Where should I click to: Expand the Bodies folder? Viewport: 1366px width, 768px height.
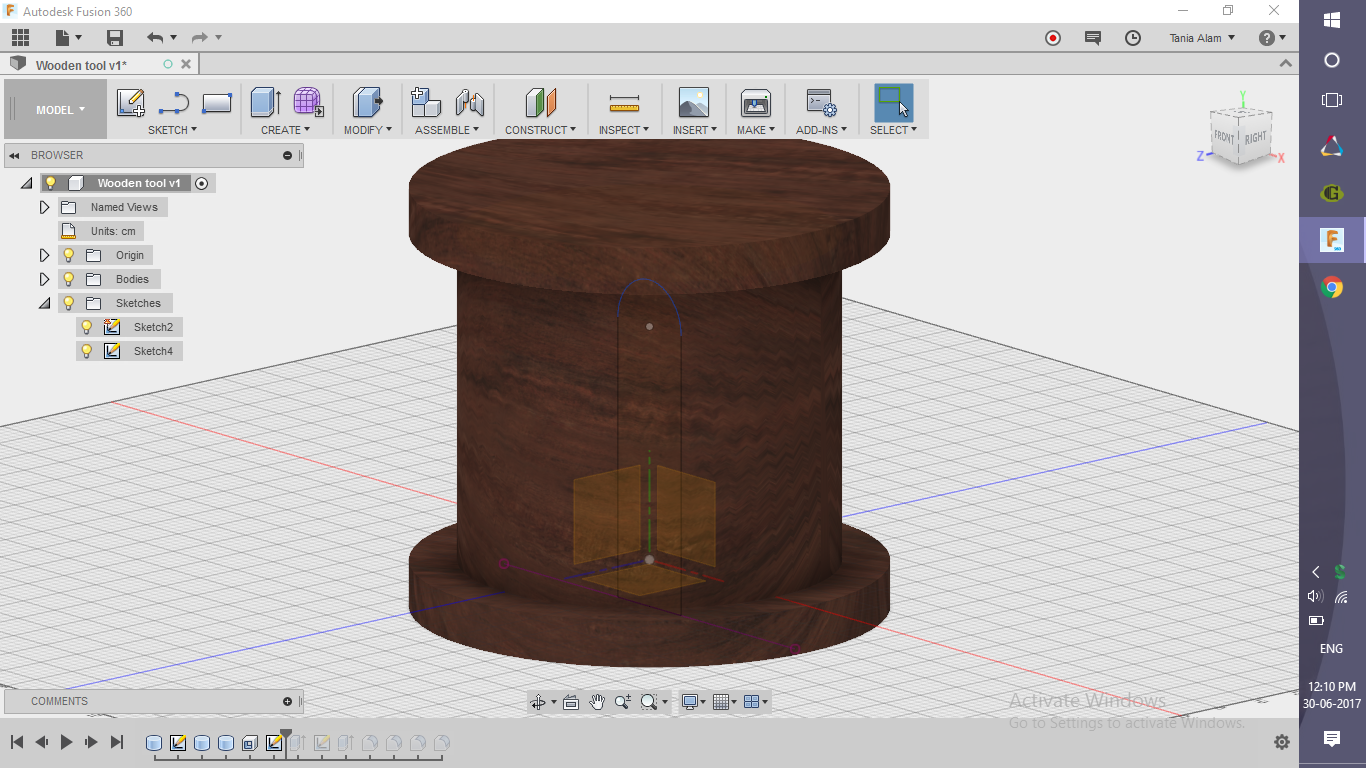click(44, 279)
